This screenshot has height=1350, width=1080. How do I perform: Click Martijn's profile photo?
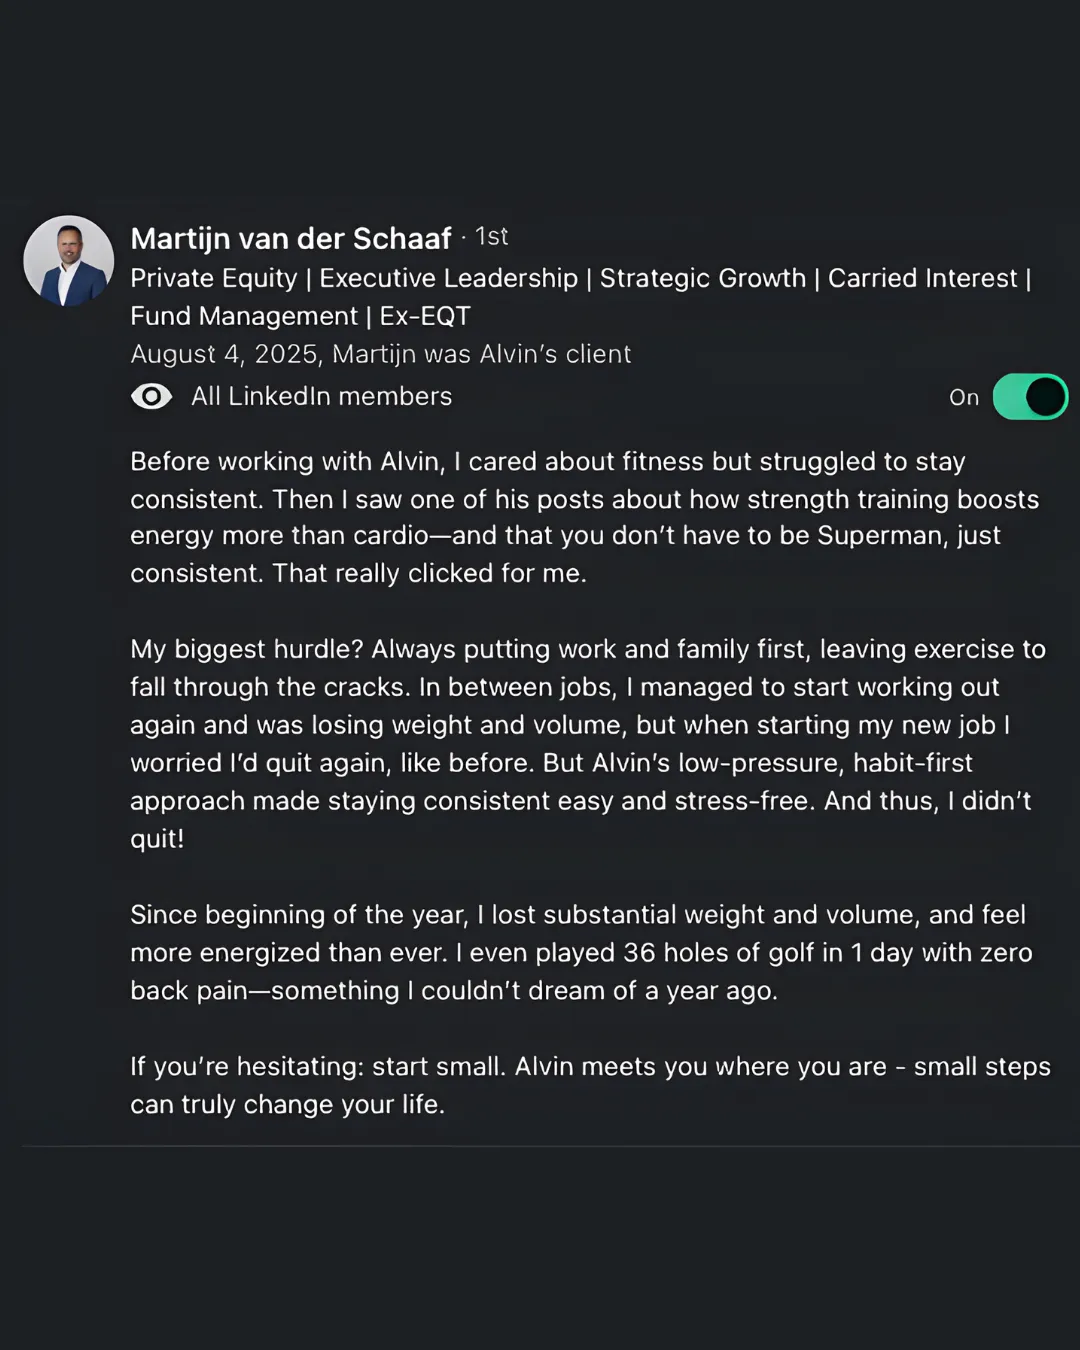coord(68,260)
